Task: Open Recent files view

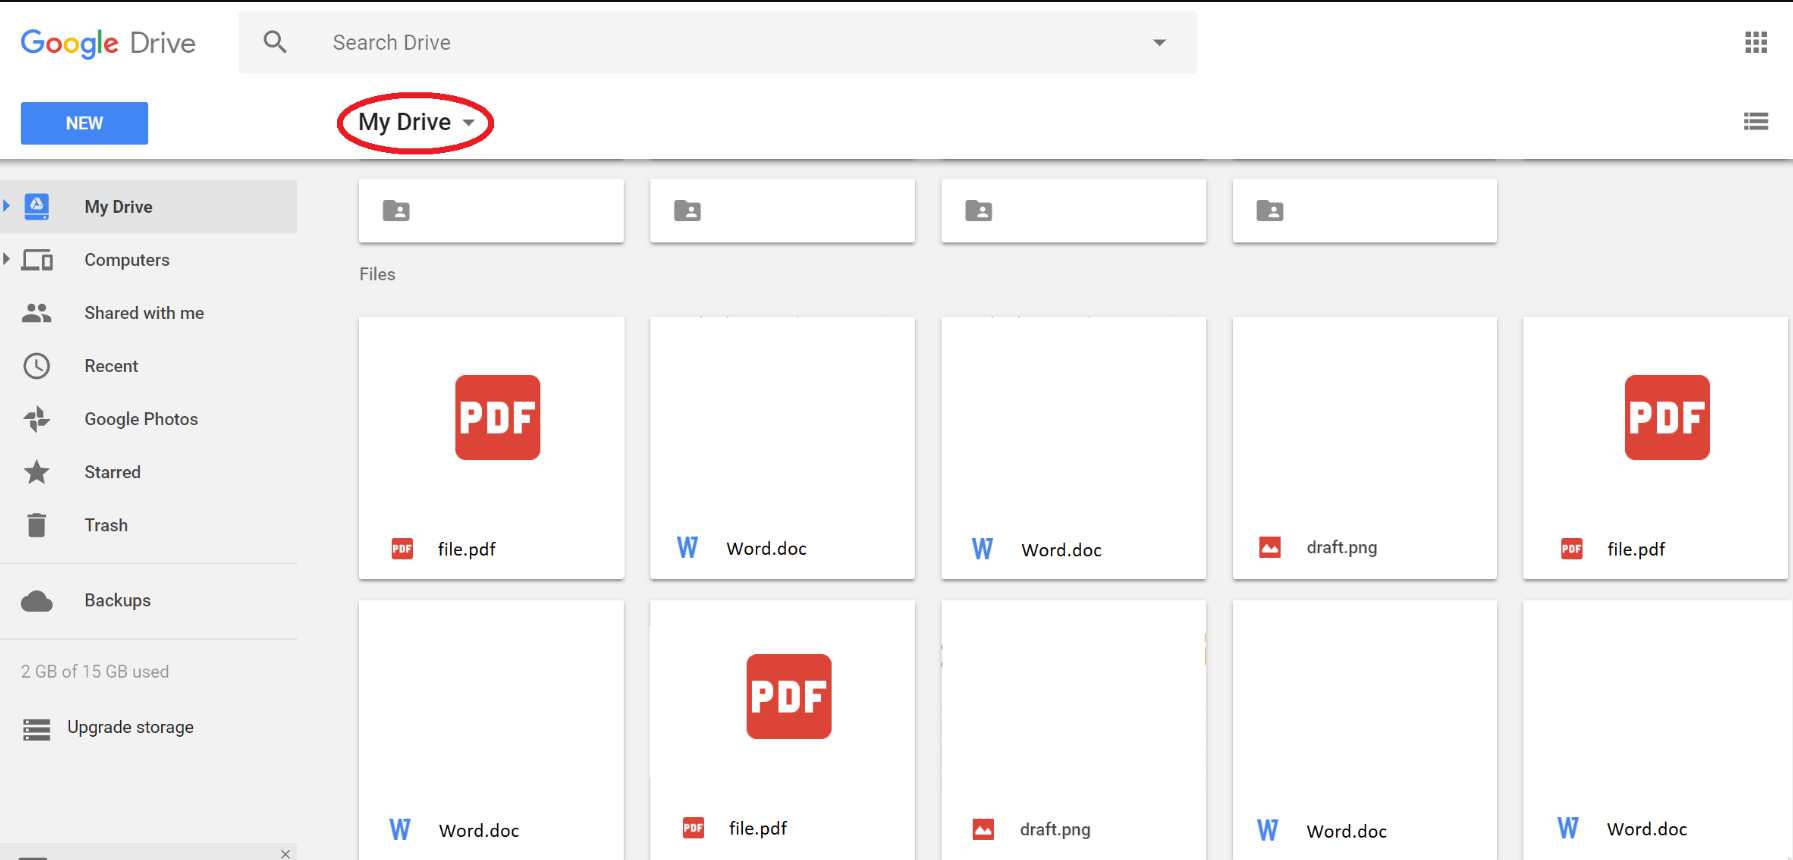Action: pos(111,366)
